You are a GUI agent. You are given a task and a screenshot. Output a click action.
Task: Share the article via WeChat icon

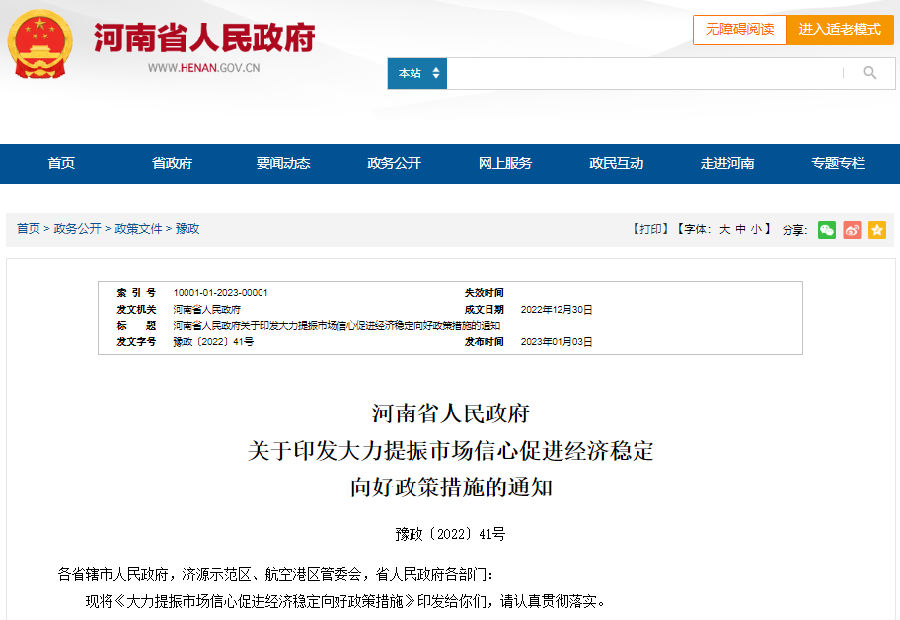point(826,230)
